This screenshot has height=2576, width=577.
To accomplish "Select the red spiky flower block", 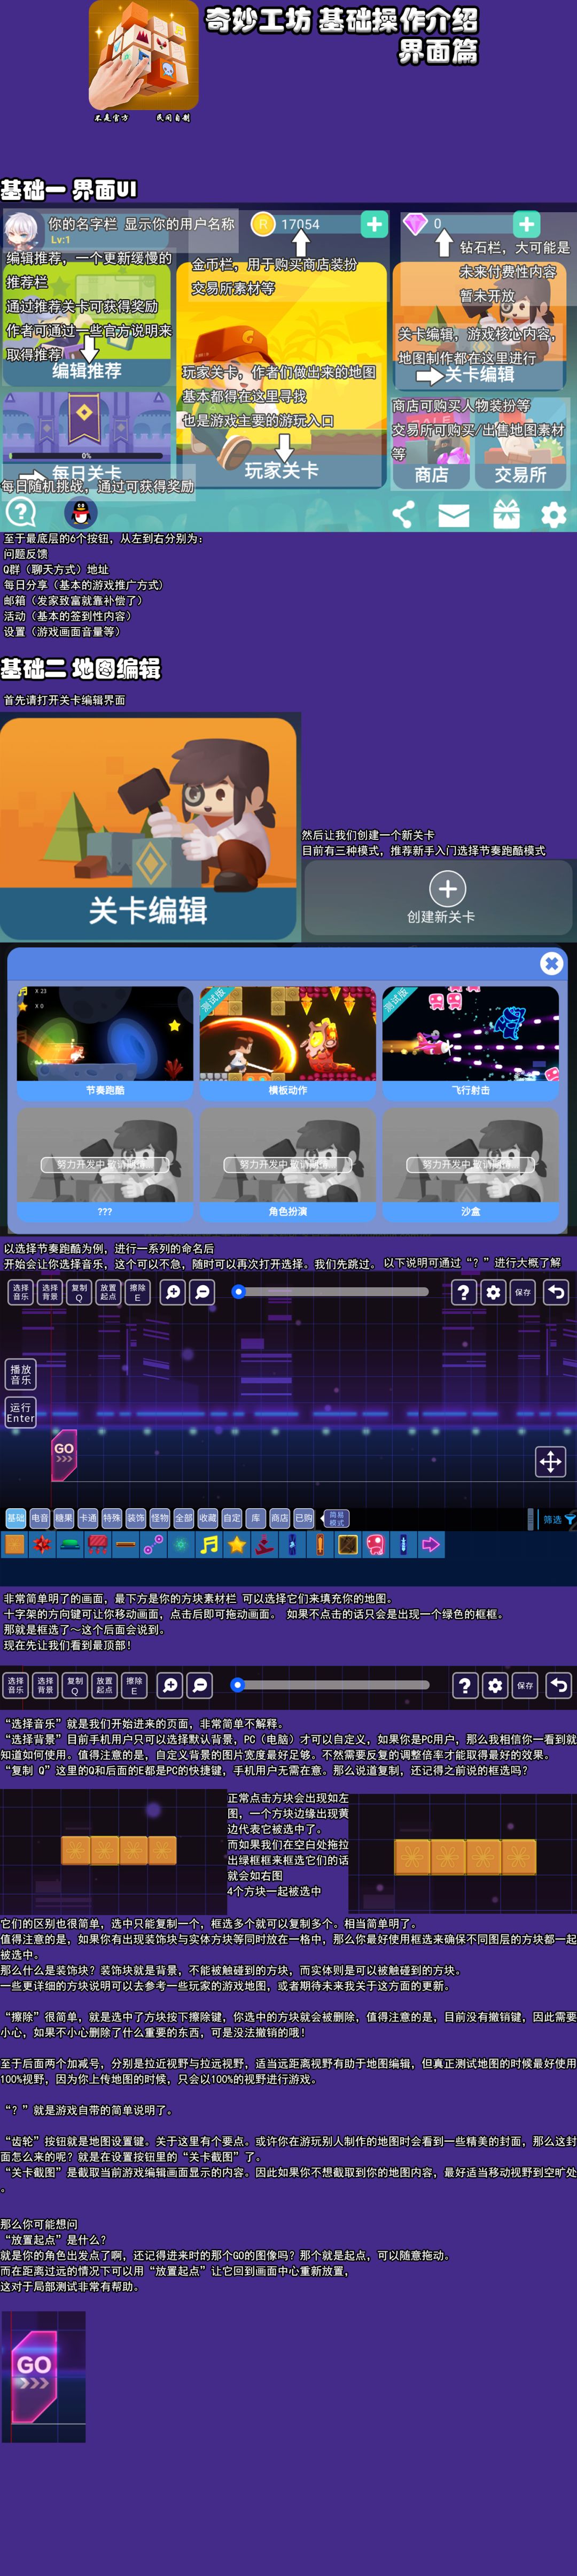I will [42, 1544].
